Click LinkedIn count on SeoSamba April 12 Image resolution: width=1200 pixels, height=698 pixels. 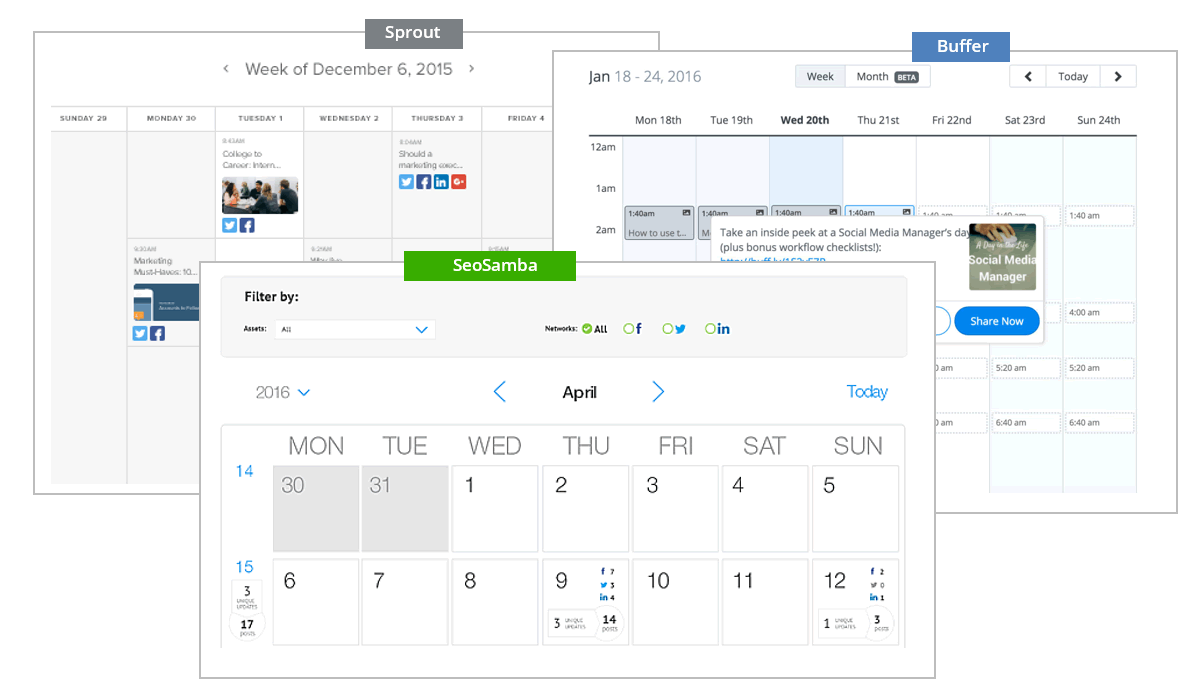click(x=877, y=598)
